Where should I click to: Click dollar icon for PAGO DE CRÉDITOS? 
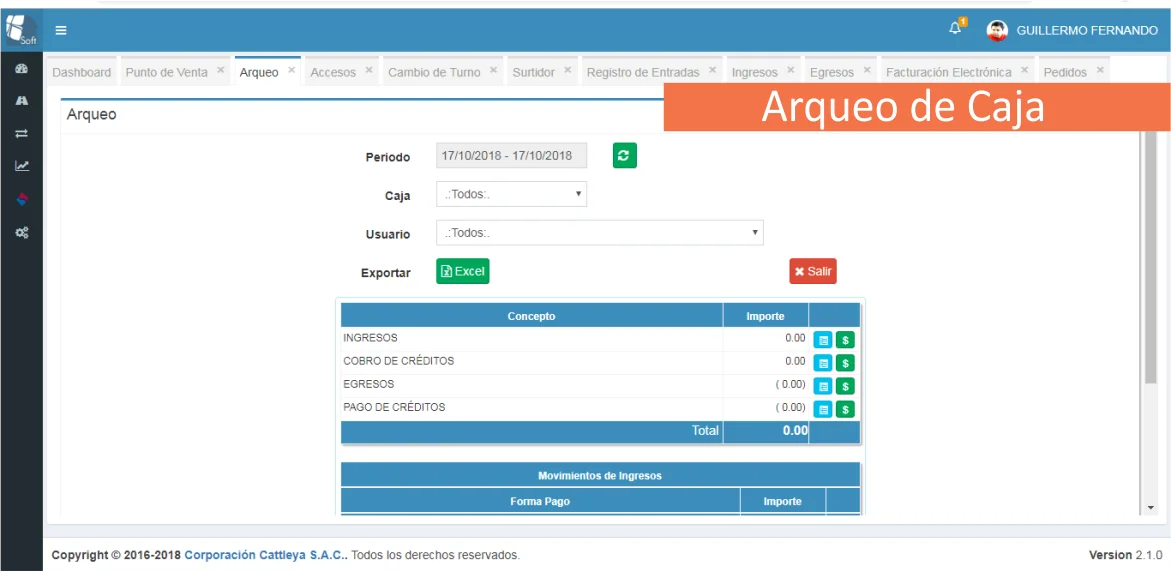(845, 409)
